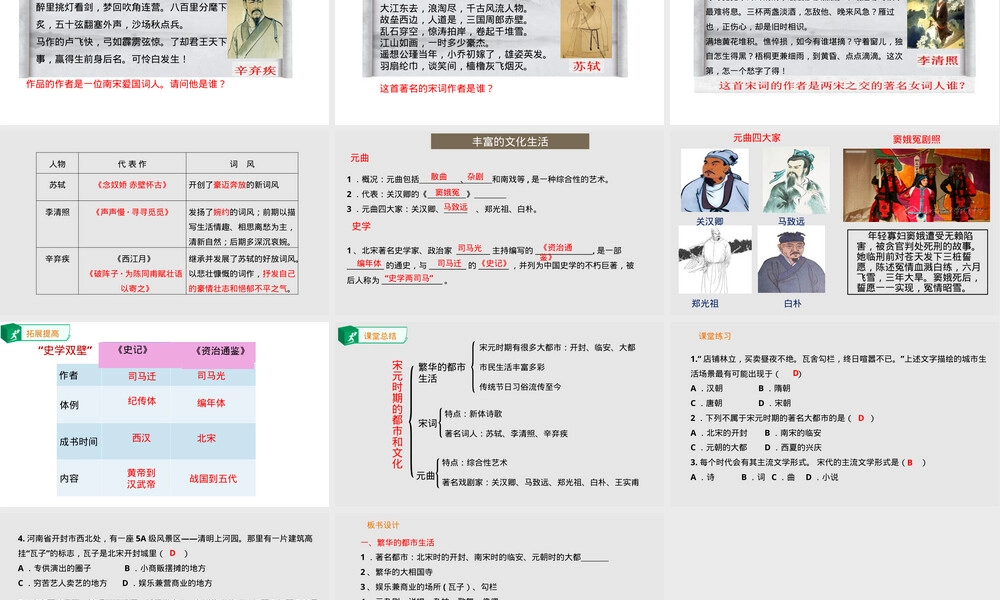This screenshot has width=1000, height=600.
Task: Open the 课堂练习 questions slide
Action: 835,414
